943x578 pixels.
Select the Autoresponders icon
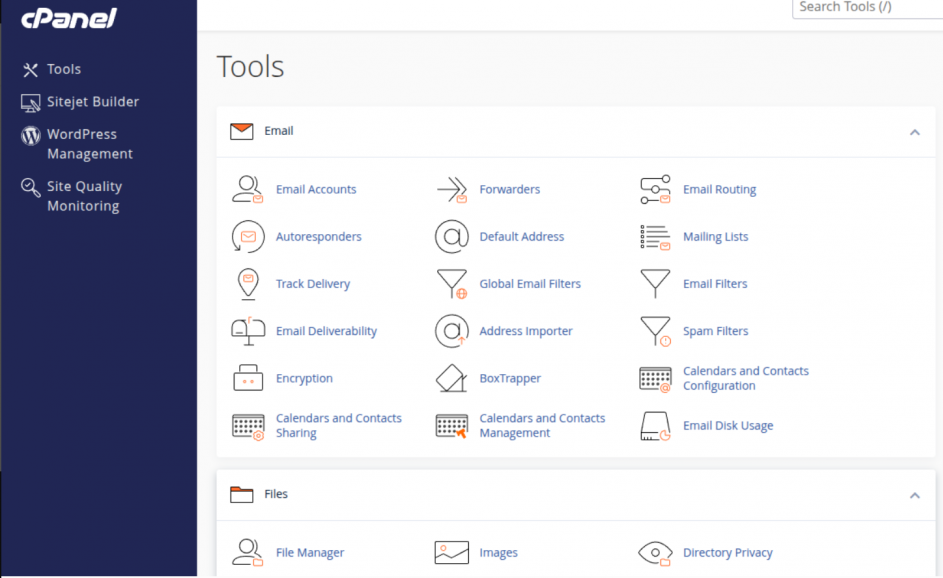(x=248, y=236)
